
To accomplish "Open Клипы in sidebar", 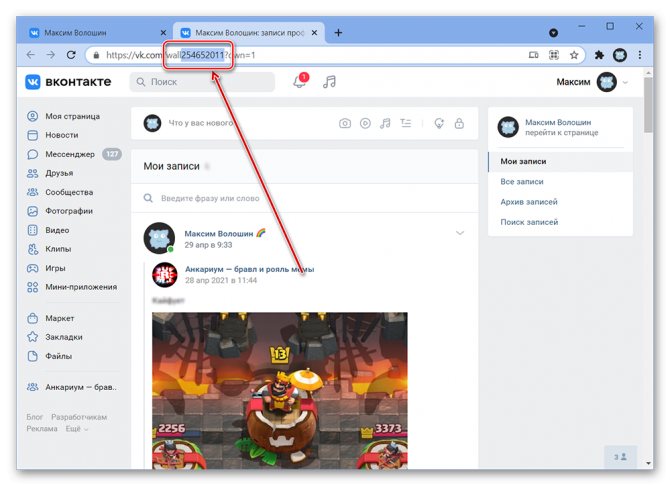I will point(49,249).
